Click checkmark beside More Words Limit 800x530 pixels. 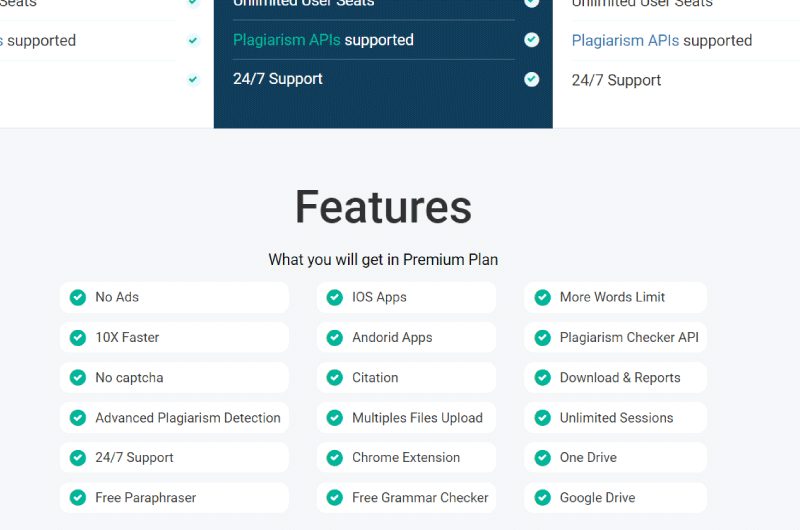543,297
